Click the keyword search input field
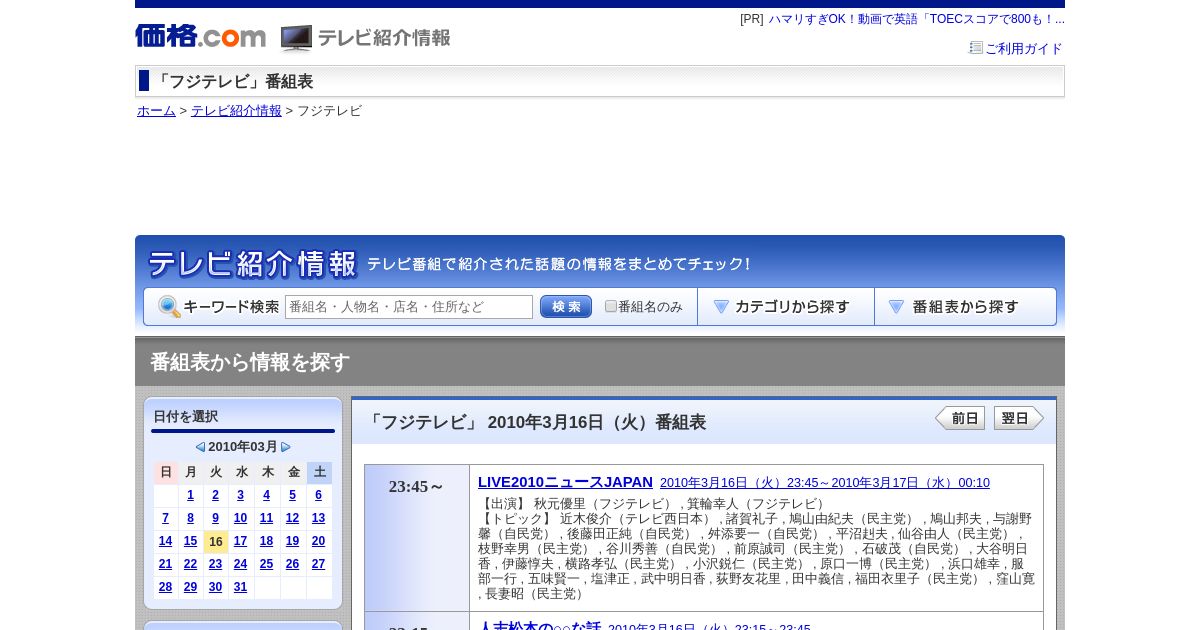 click(409, 307)
